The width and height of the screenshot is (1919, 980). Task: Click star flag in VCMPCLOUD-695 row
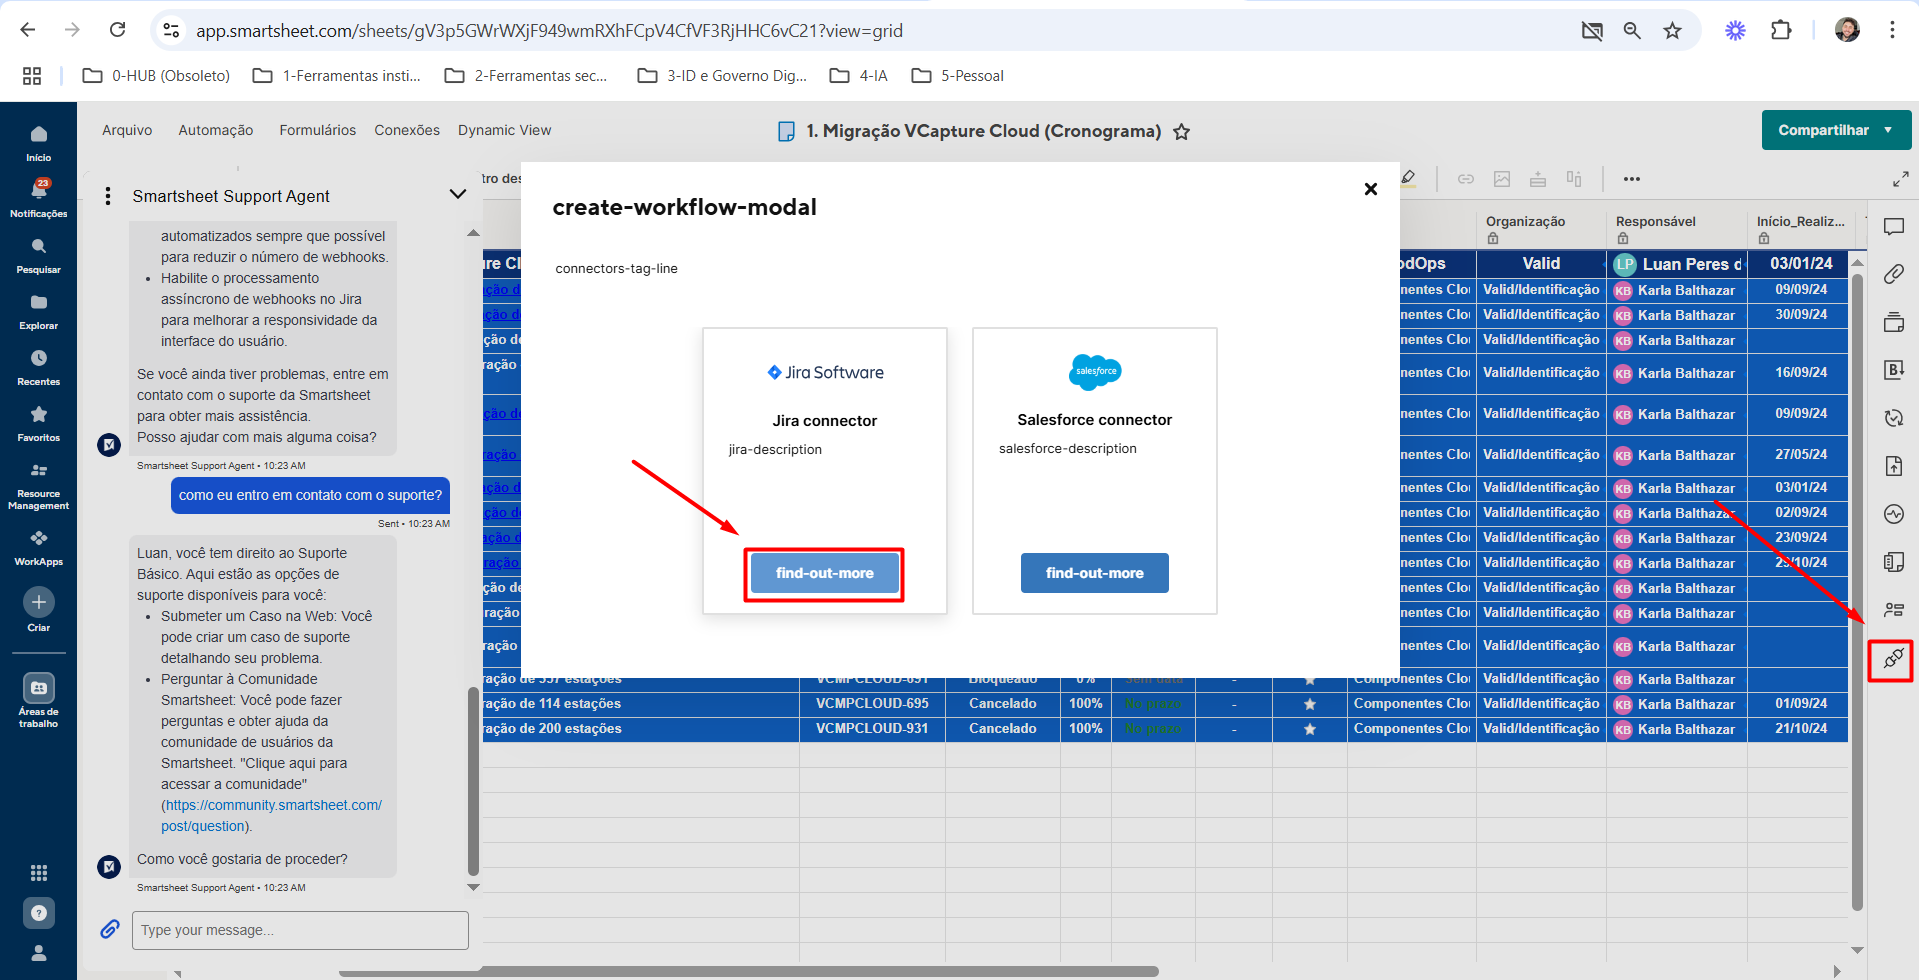[x=1310, y=704]
